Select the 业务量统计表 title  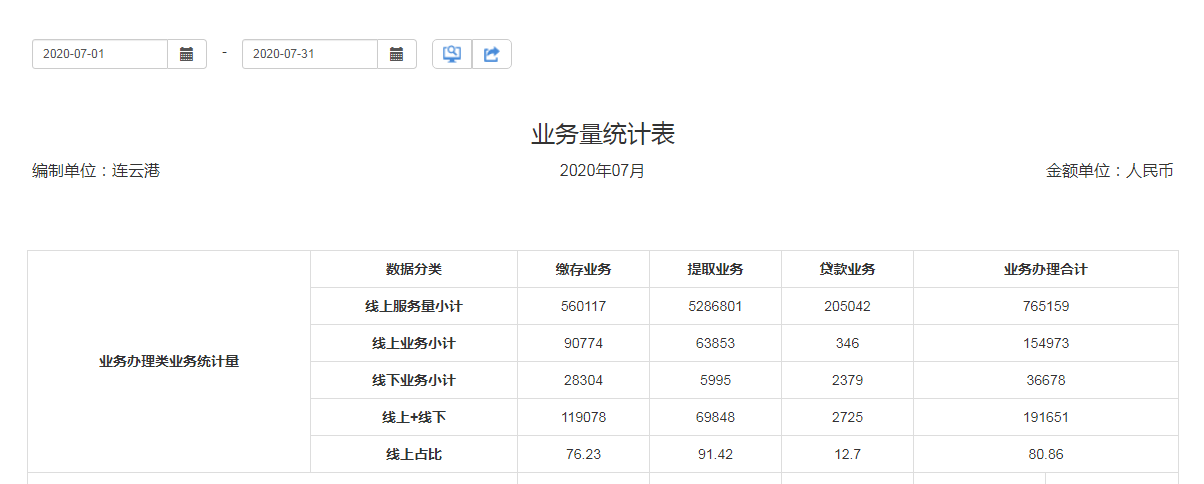tap(603, 135)
